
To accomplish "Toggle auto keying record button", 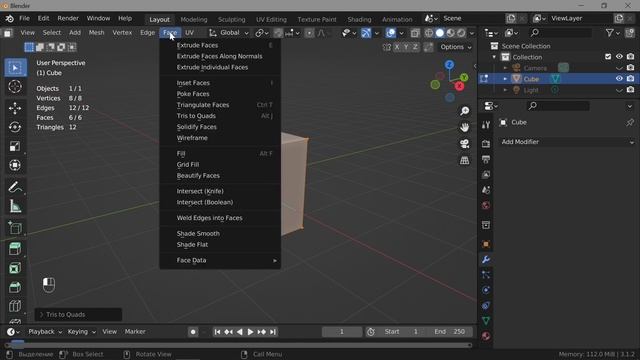I will click(193, 332).
